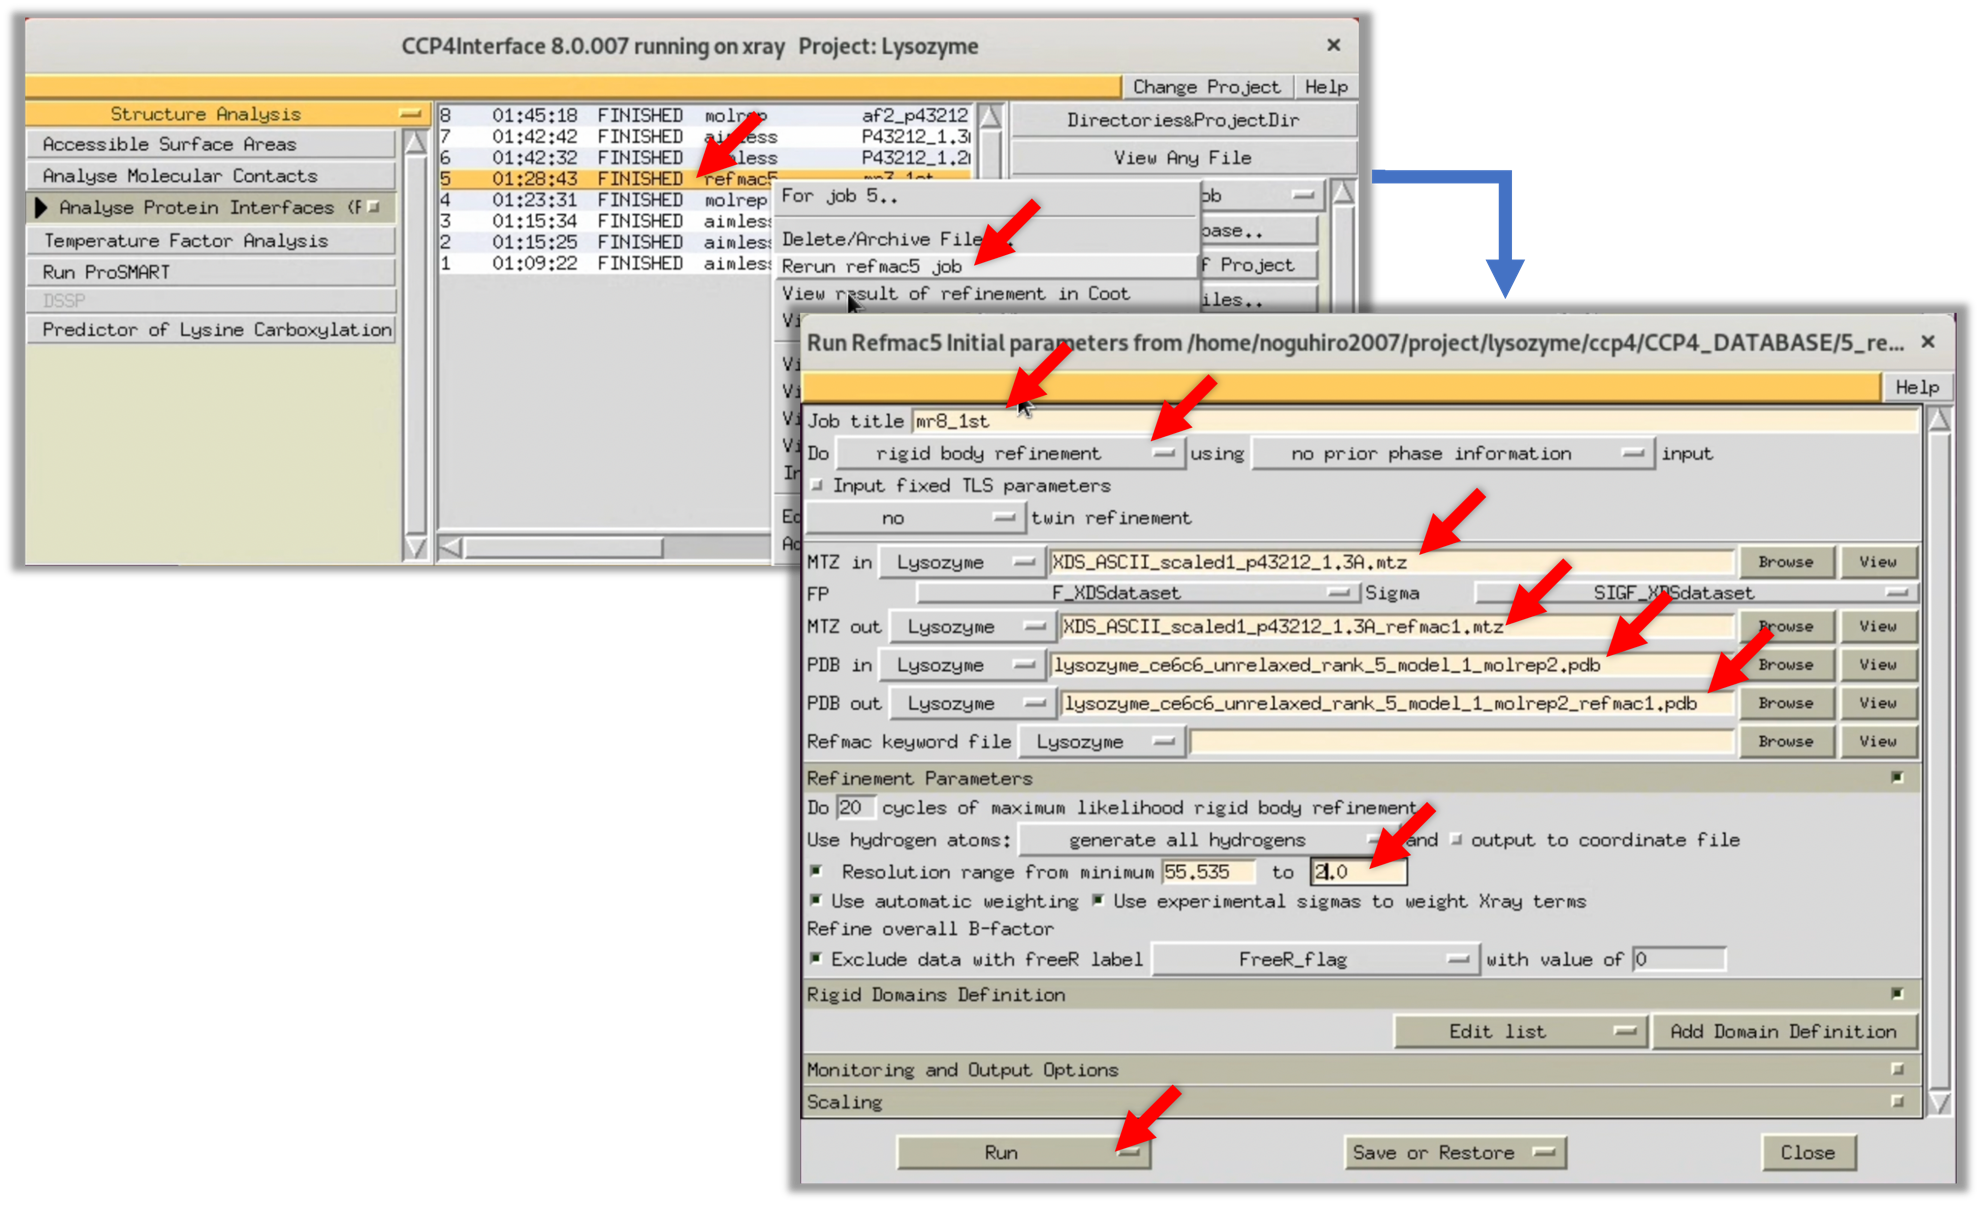Open no prior phase information dropdown
This screenshot has width=1980, height=1205.
point(1452,453)
